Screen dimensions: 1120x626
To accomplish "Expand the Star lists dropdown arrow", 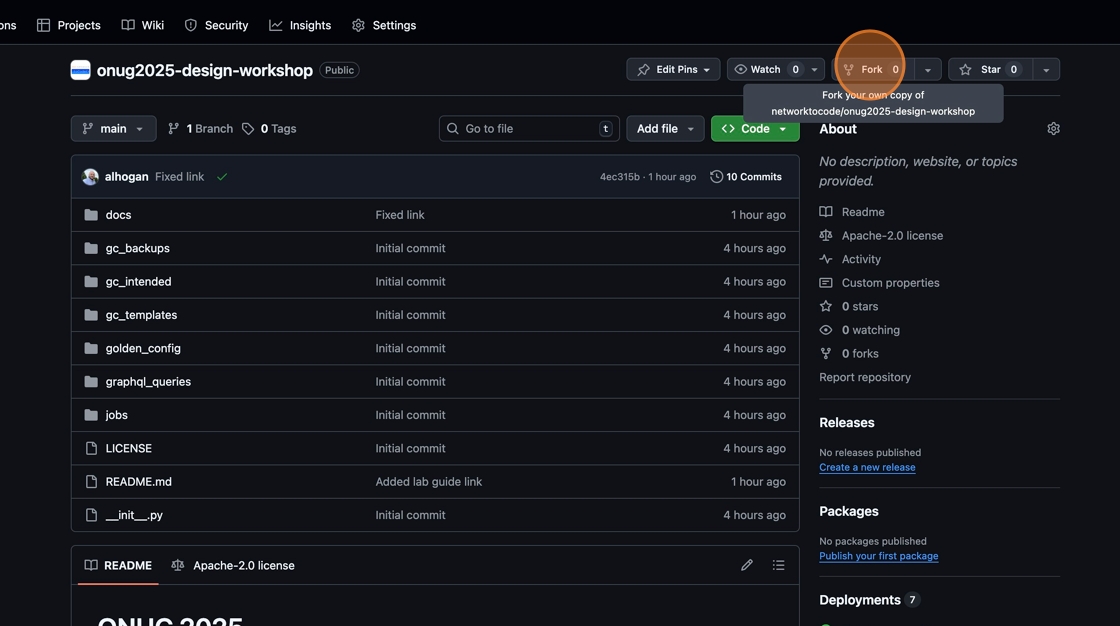I will click(1046, 69).
